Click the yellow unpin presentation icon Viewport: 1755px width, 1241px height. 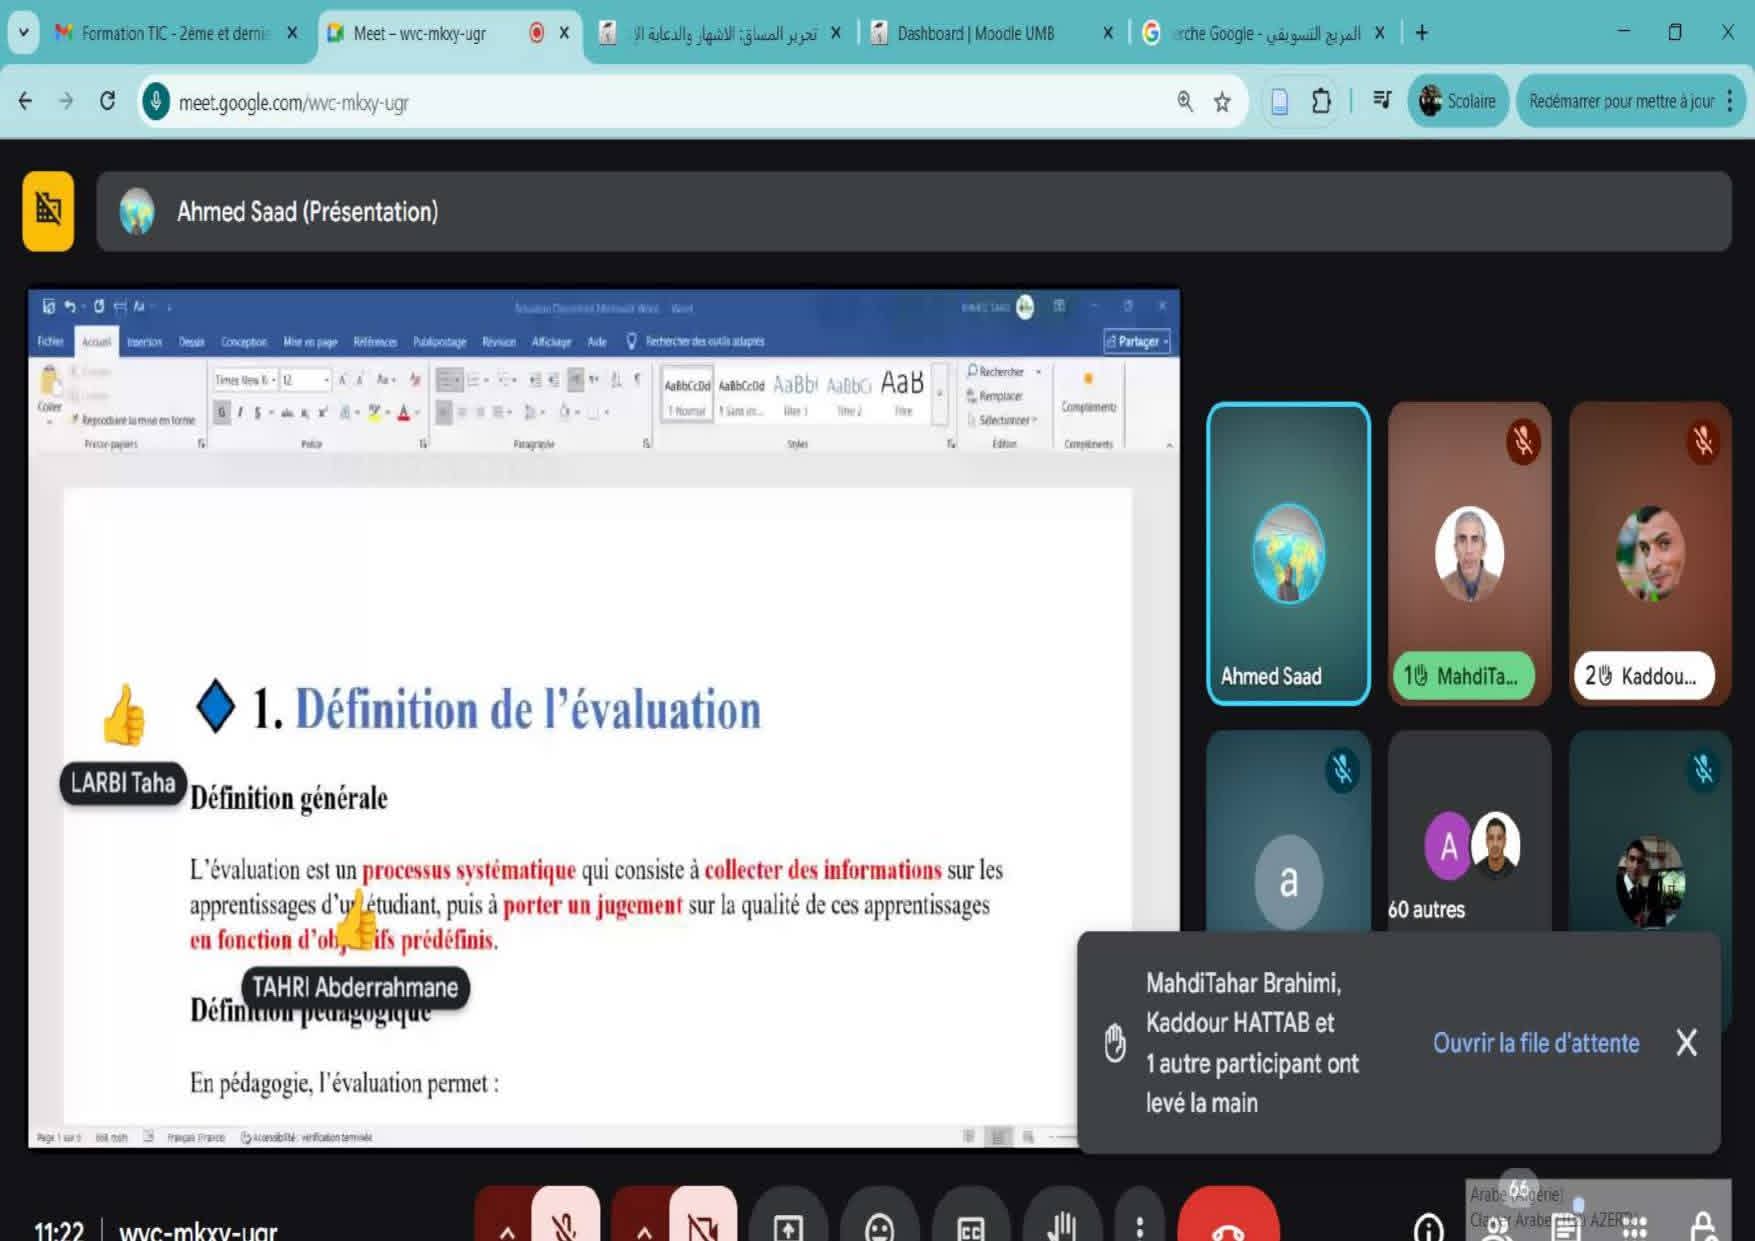[48, 210]
